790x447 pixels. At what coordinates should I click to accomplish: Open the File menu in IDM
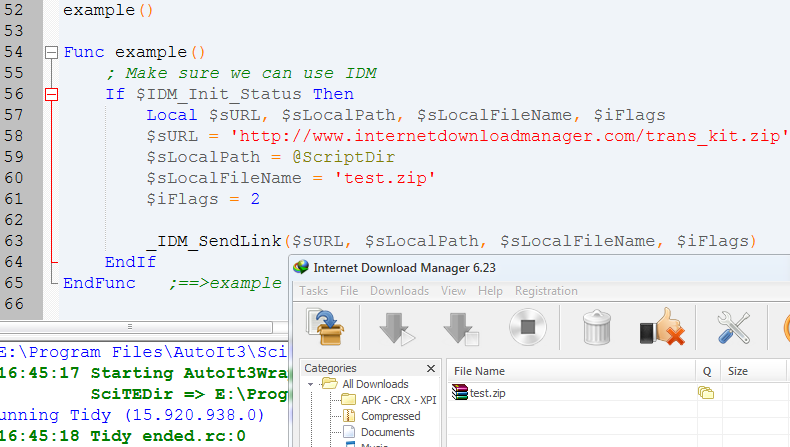coord(349,291)
